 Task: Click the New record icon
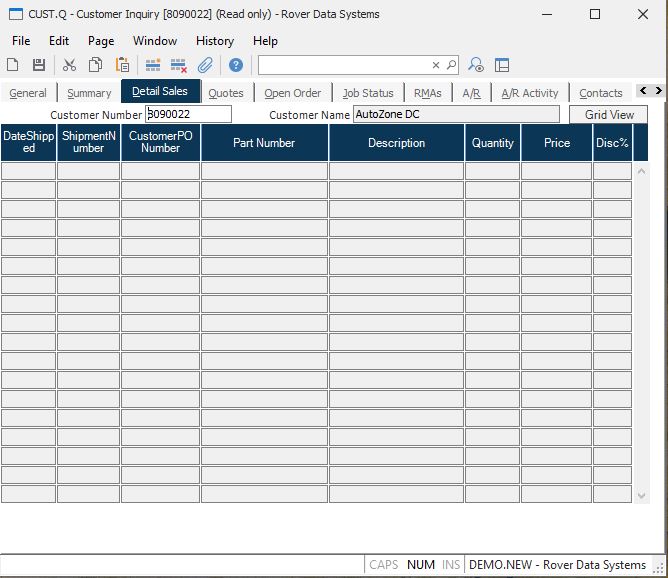click(x=13, y=65)
